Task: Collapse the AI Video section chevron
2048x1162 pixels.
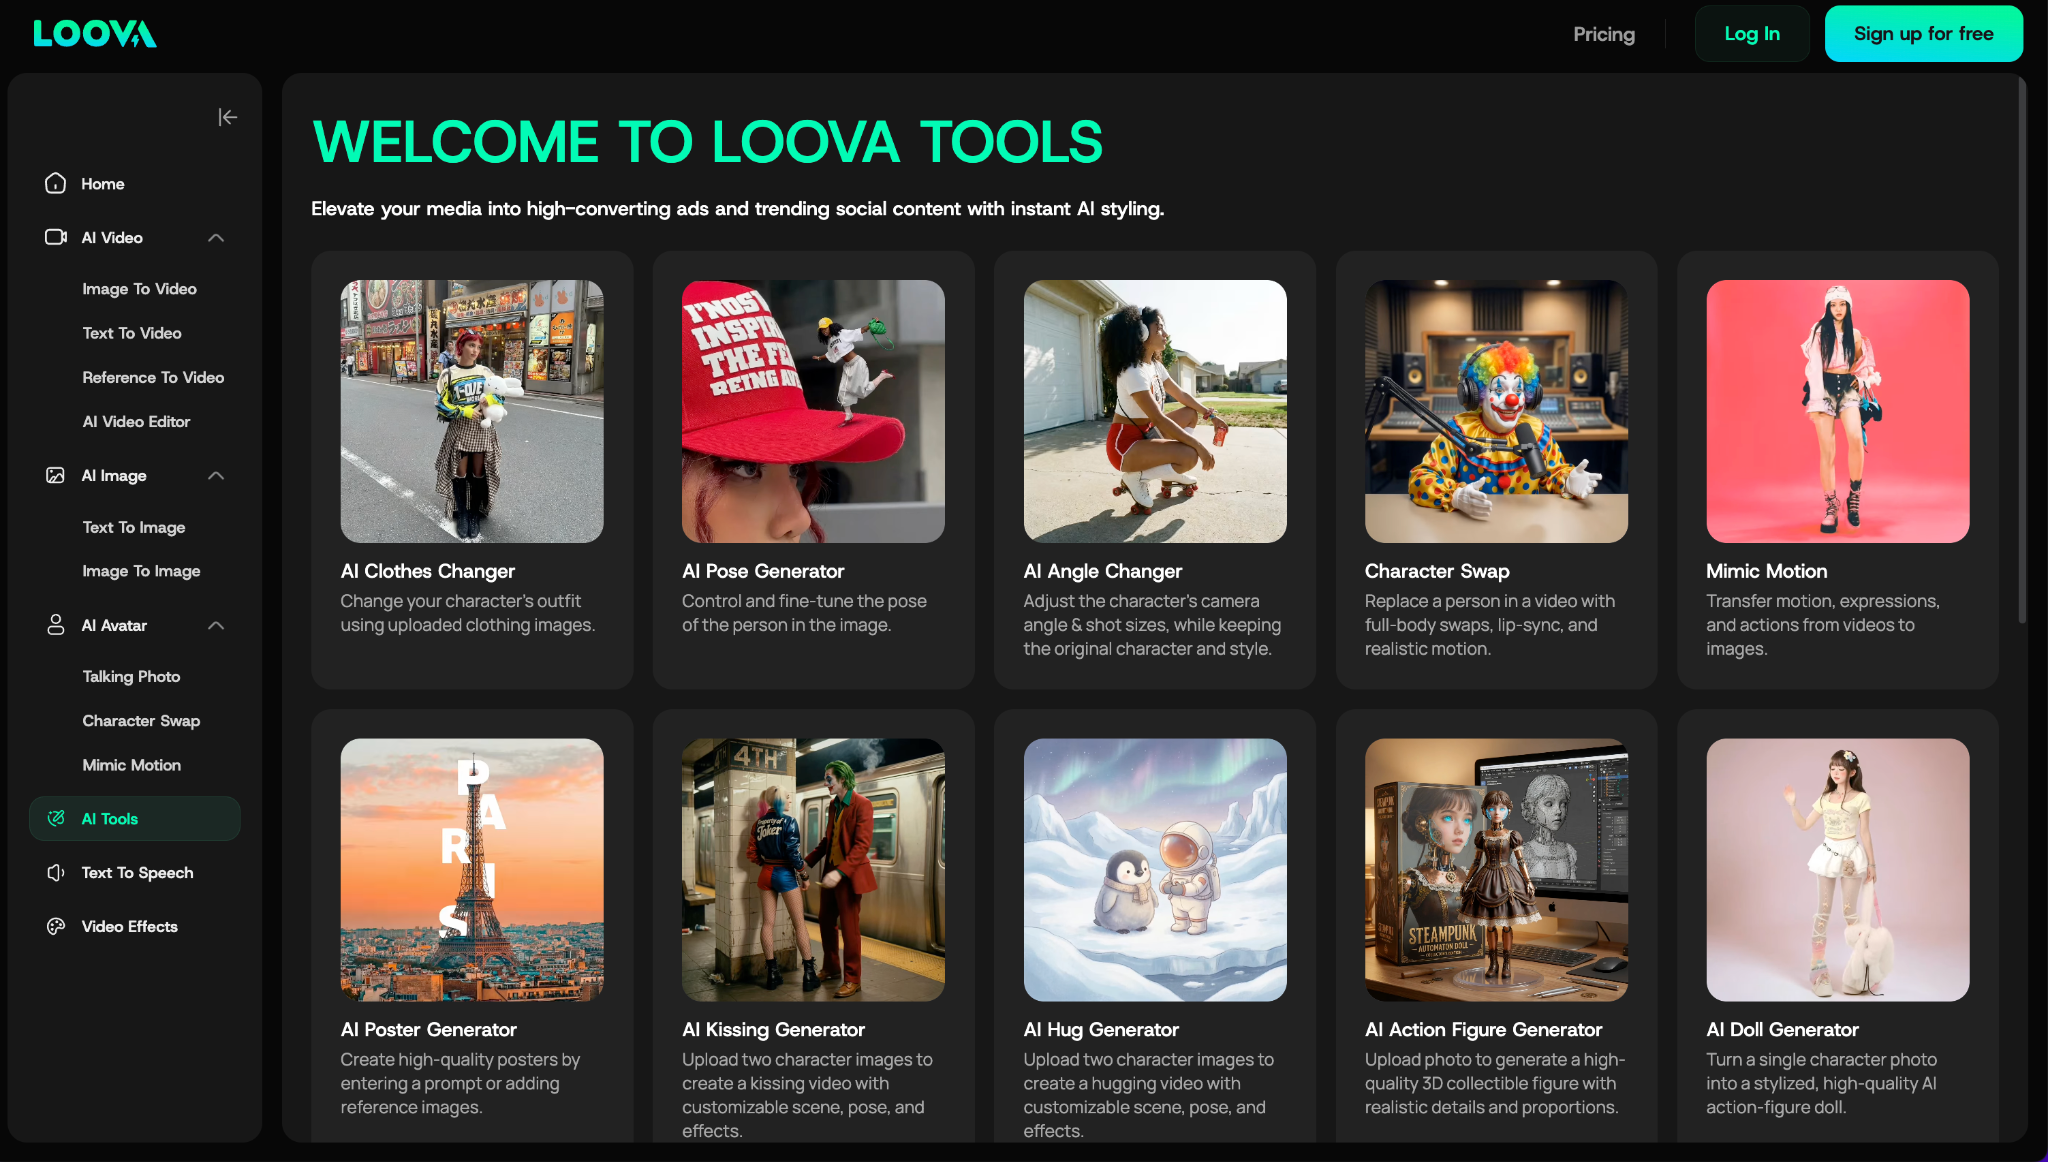Action: pos(216,237)
